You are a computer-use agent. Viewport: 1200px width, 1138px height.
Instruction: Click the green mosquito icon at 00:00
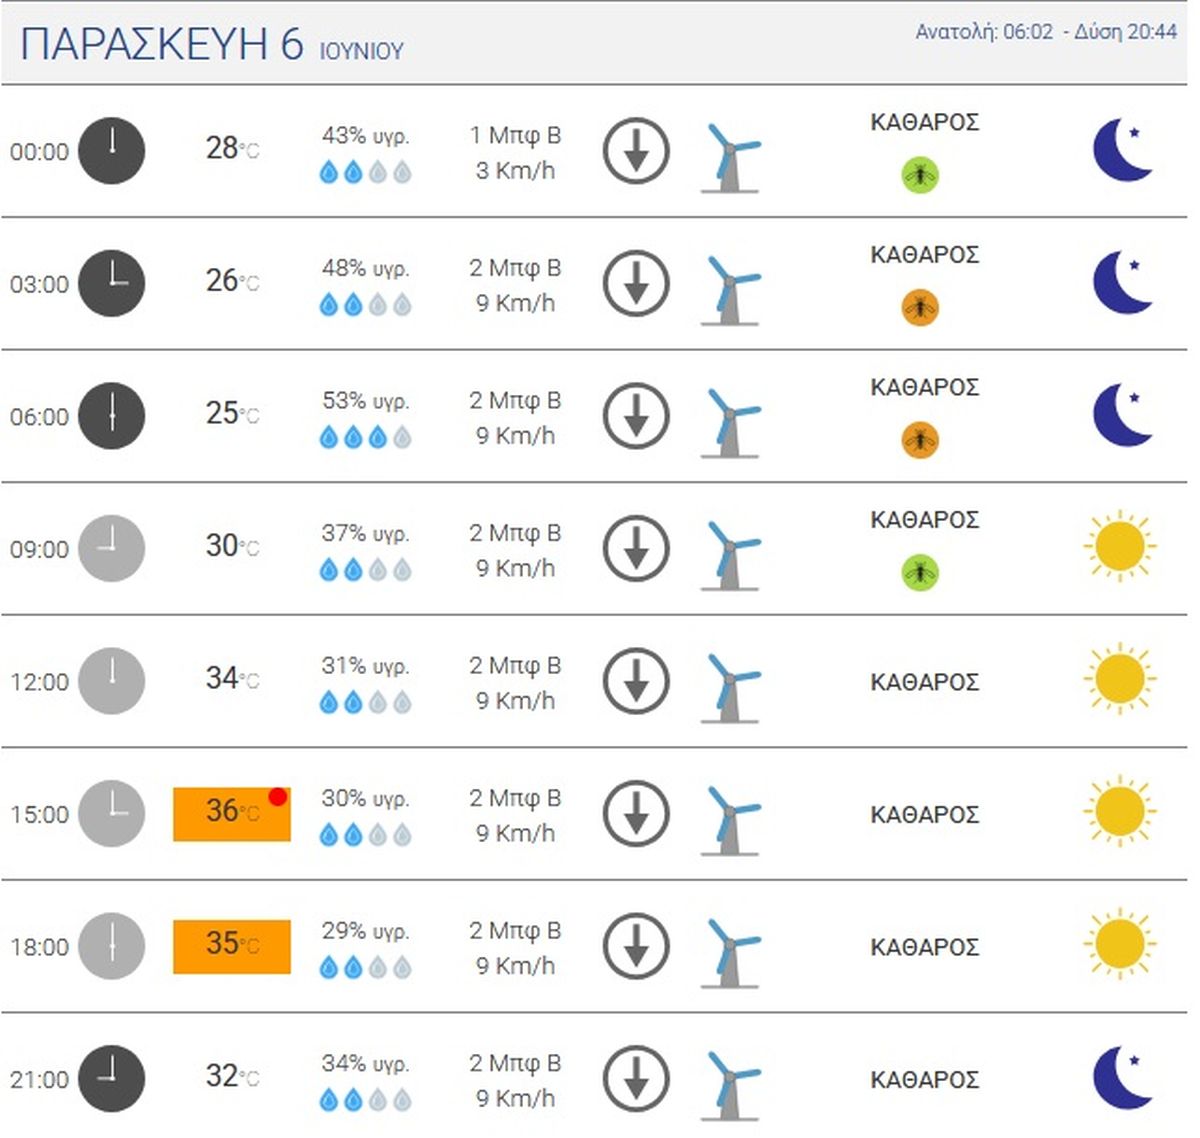click(x=920, y=175)
